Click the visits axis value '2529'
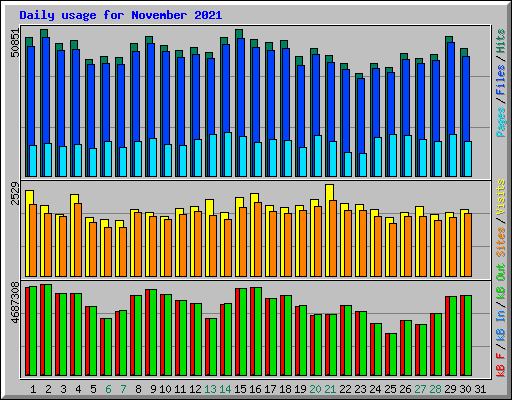Screen dimensions: 512x400 [15, 193]
